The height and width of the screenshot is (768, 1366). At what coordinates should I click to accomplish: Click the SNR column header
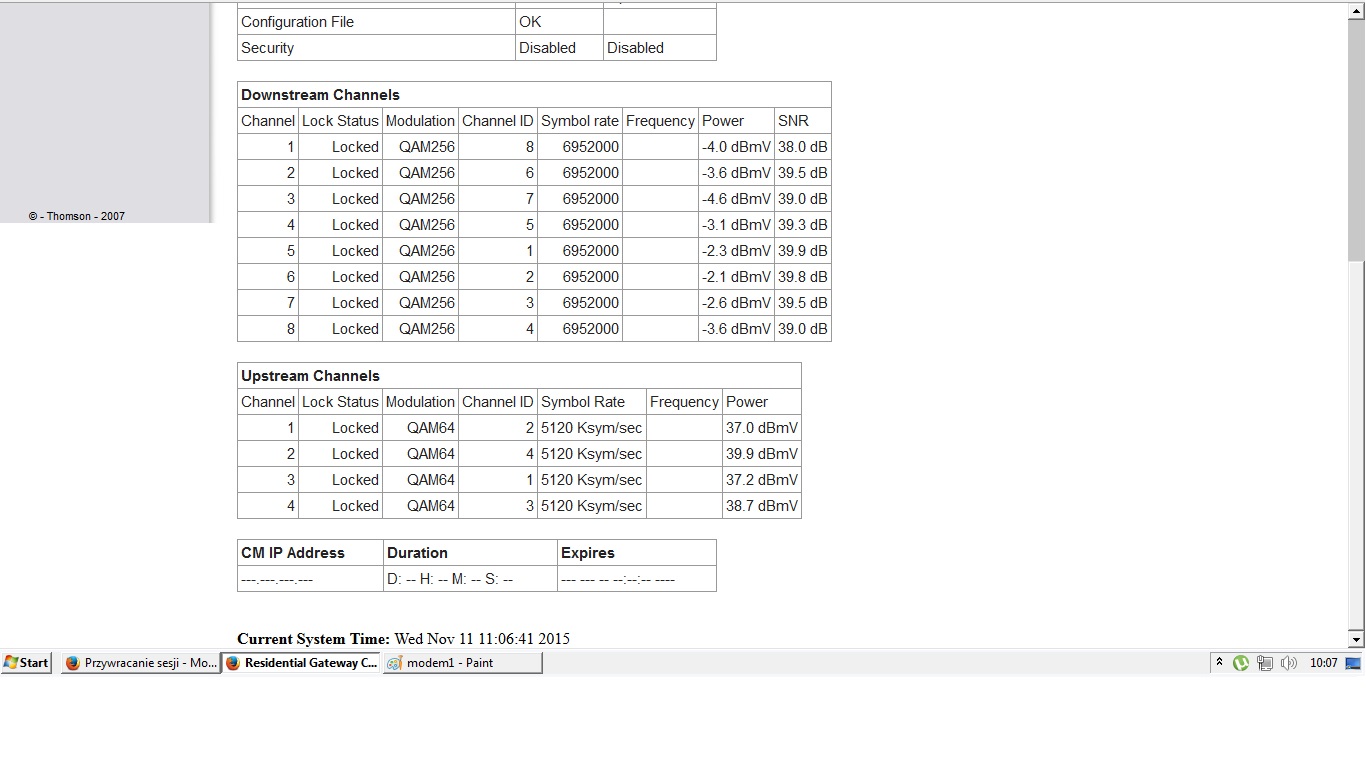[x=793, y=121]
